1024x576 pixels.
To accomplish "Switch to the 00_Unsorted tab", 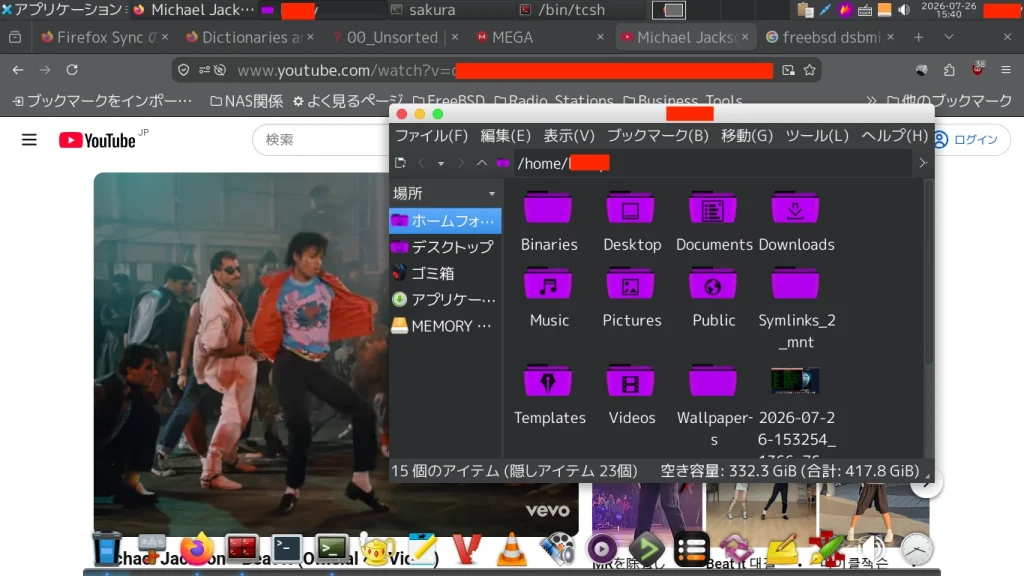I will [392, 37].
